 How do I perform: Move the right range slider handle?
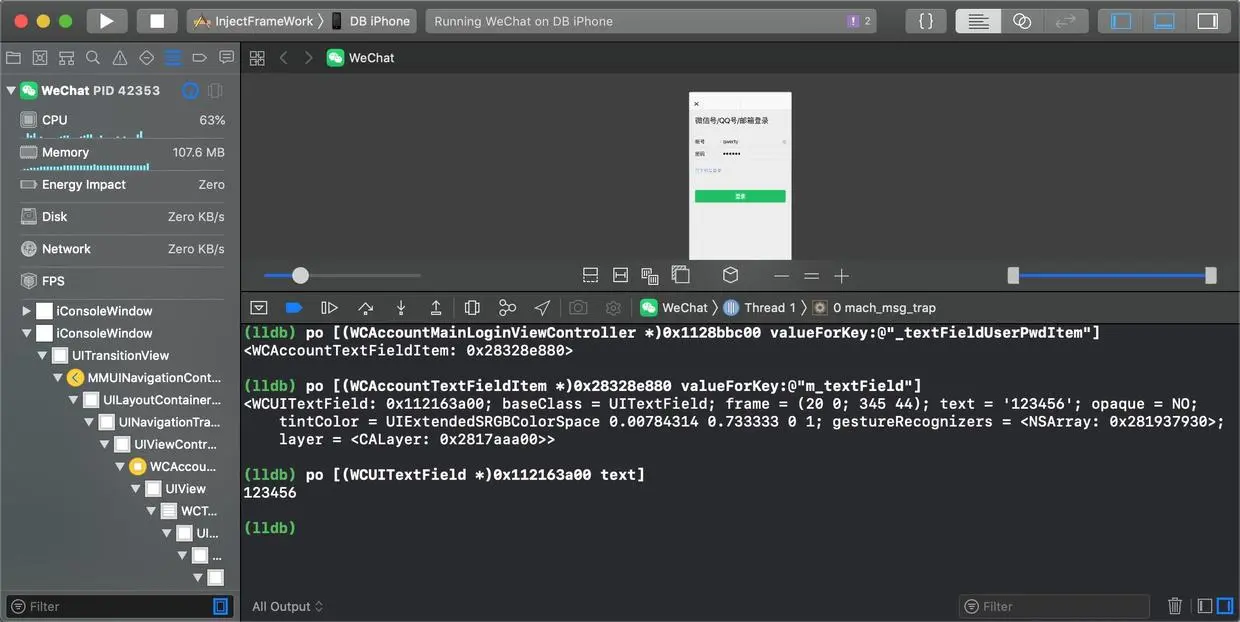(1211, 275)
